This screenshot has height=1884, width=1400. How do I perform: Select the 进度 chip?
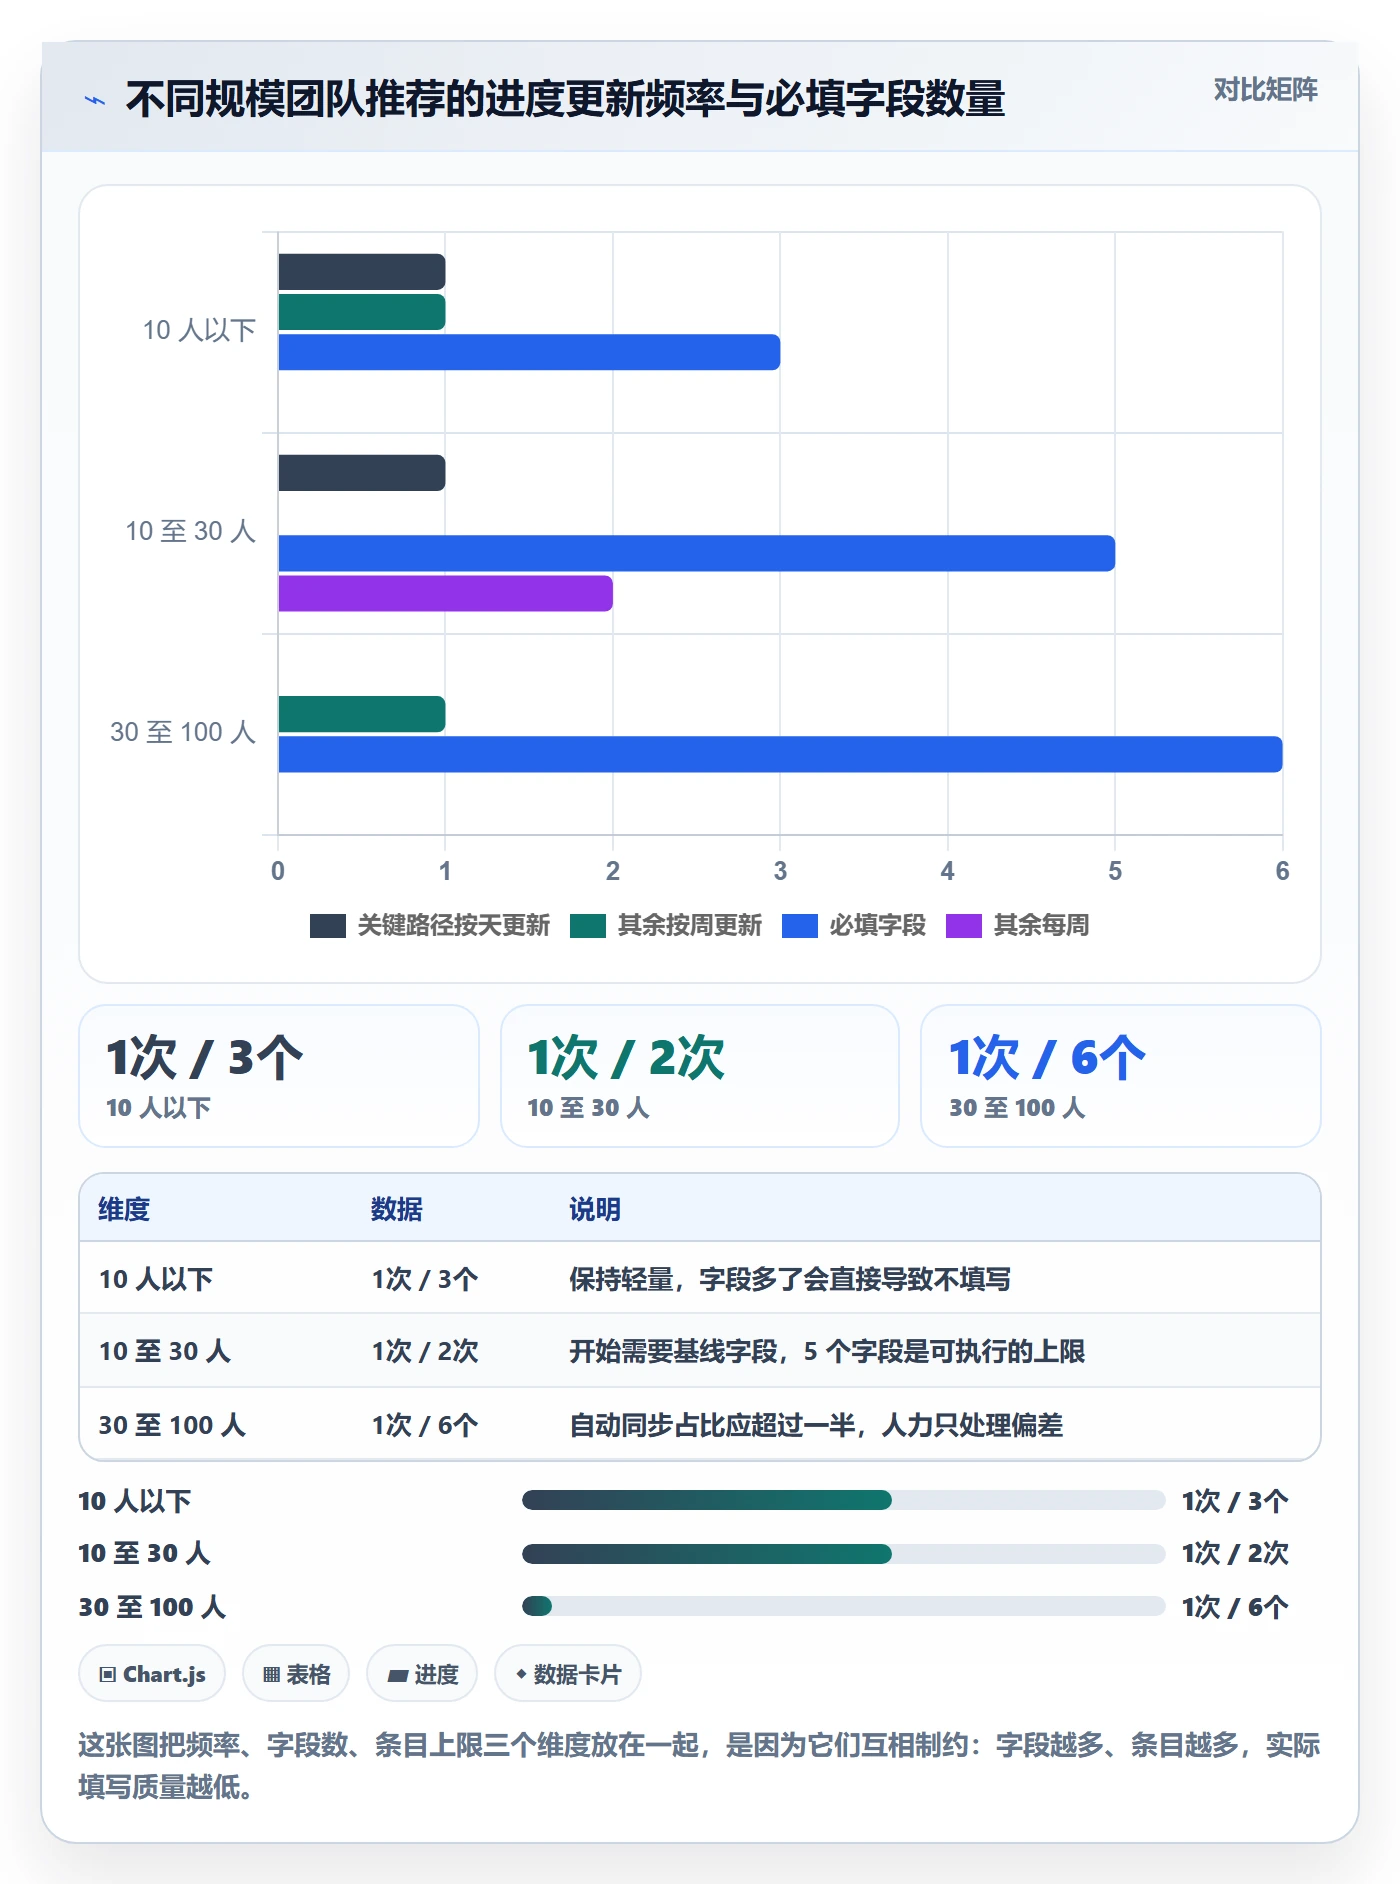tap(422, 1673)
